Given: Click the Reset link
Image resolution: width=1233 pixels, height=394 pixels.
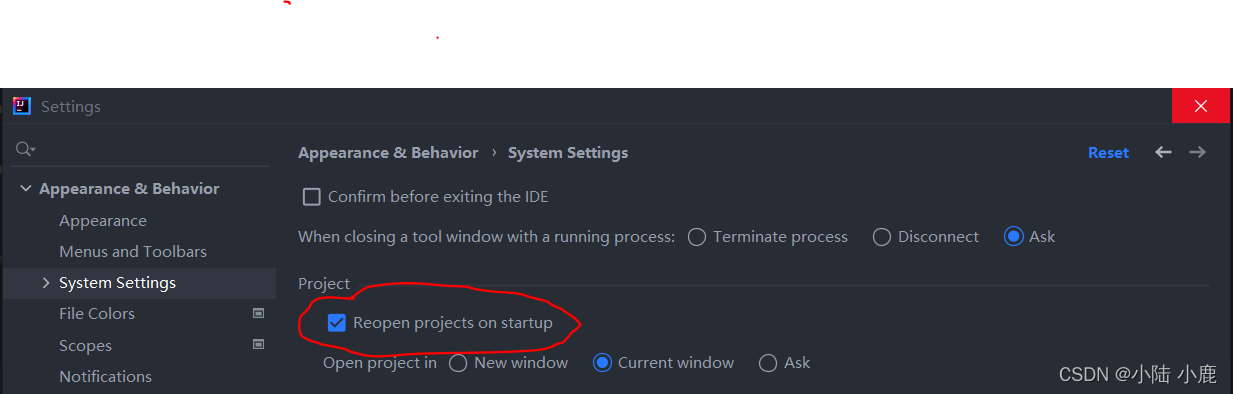Looking at the screenshot, I should click(1108, 153).
